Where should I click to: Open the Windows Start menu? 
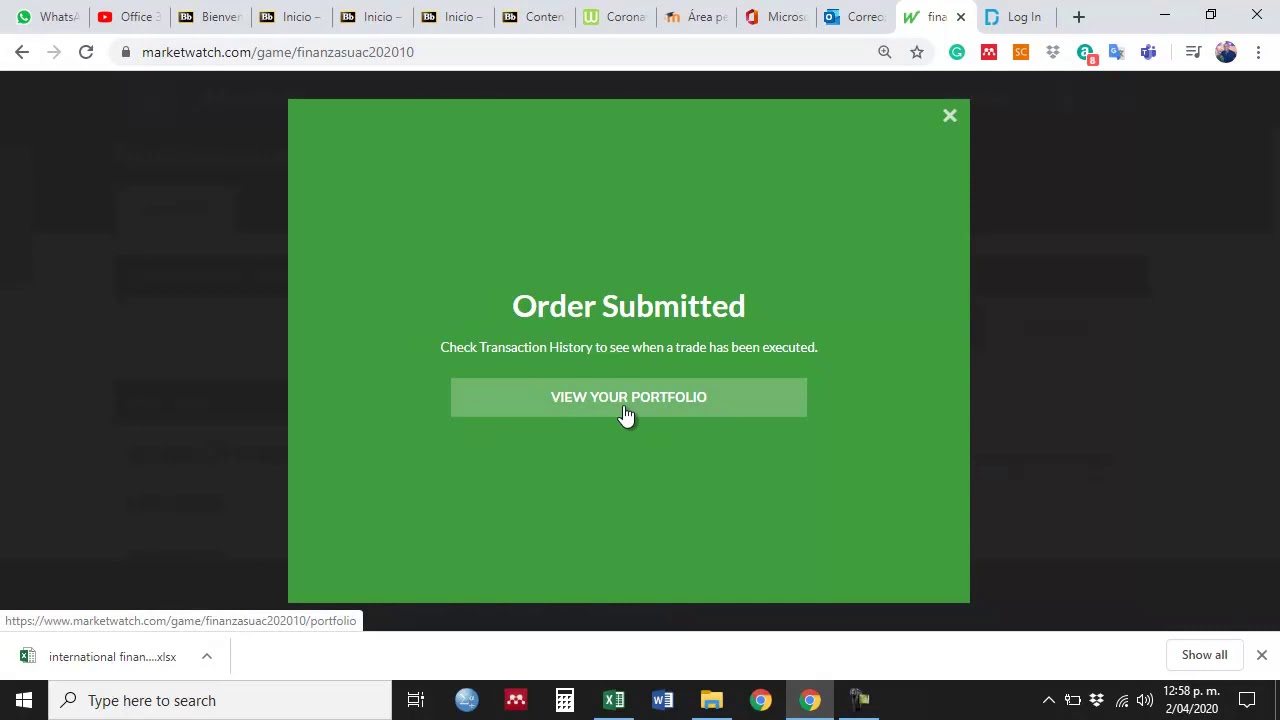pos(24,700)
